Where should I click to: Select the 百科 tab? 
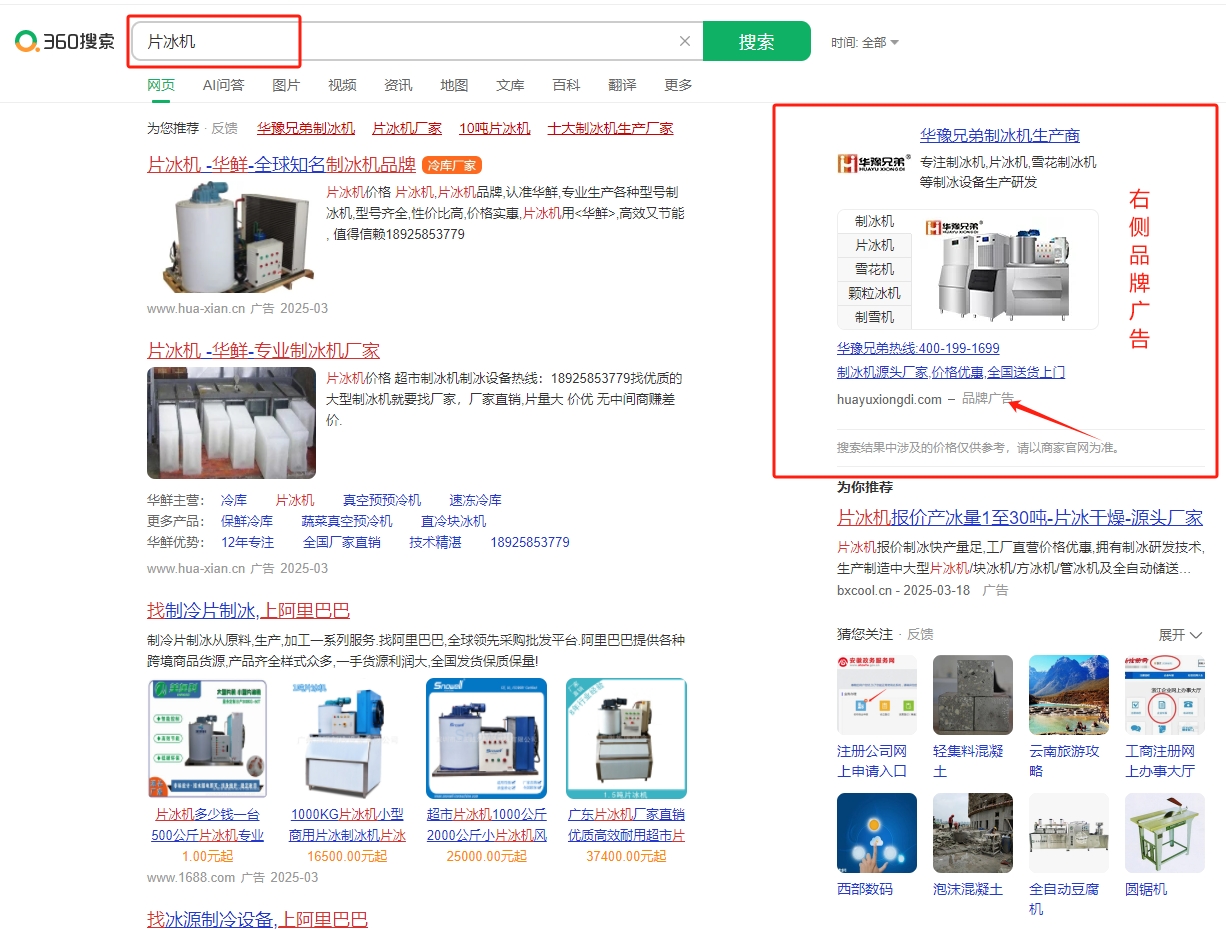click(x=566, y=85)
